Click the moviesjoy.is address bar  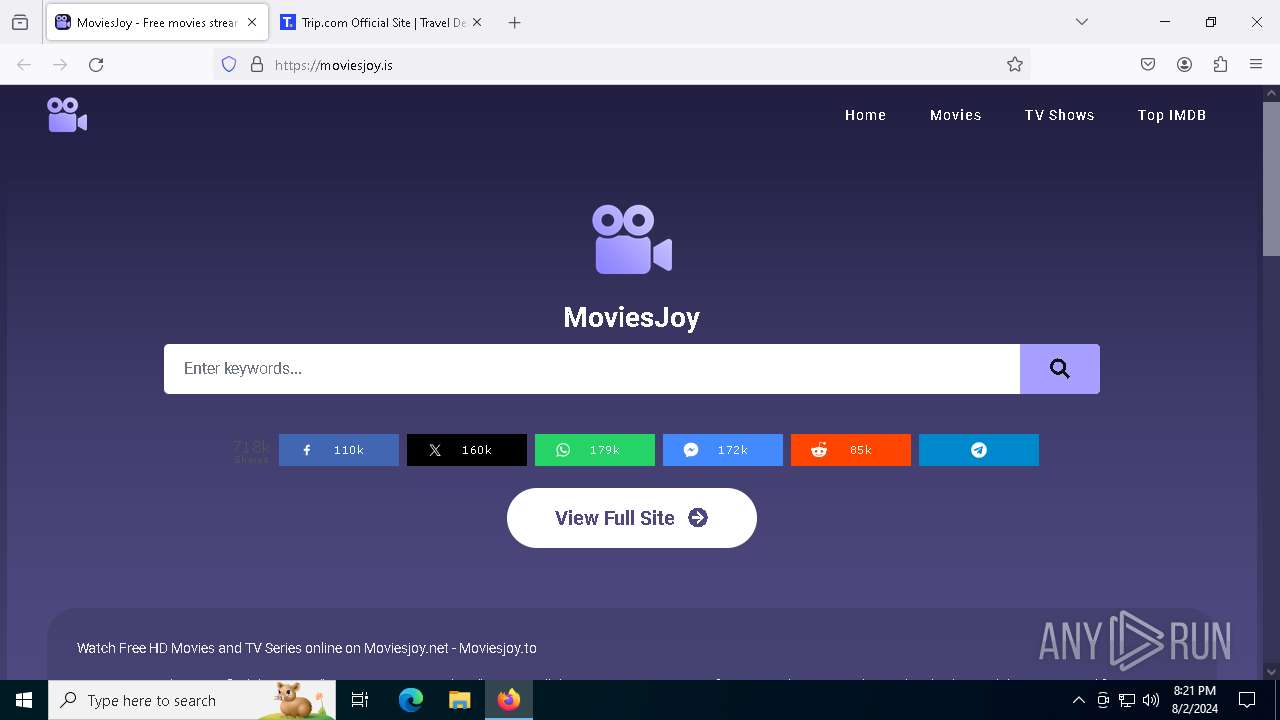tap(620, 65)
